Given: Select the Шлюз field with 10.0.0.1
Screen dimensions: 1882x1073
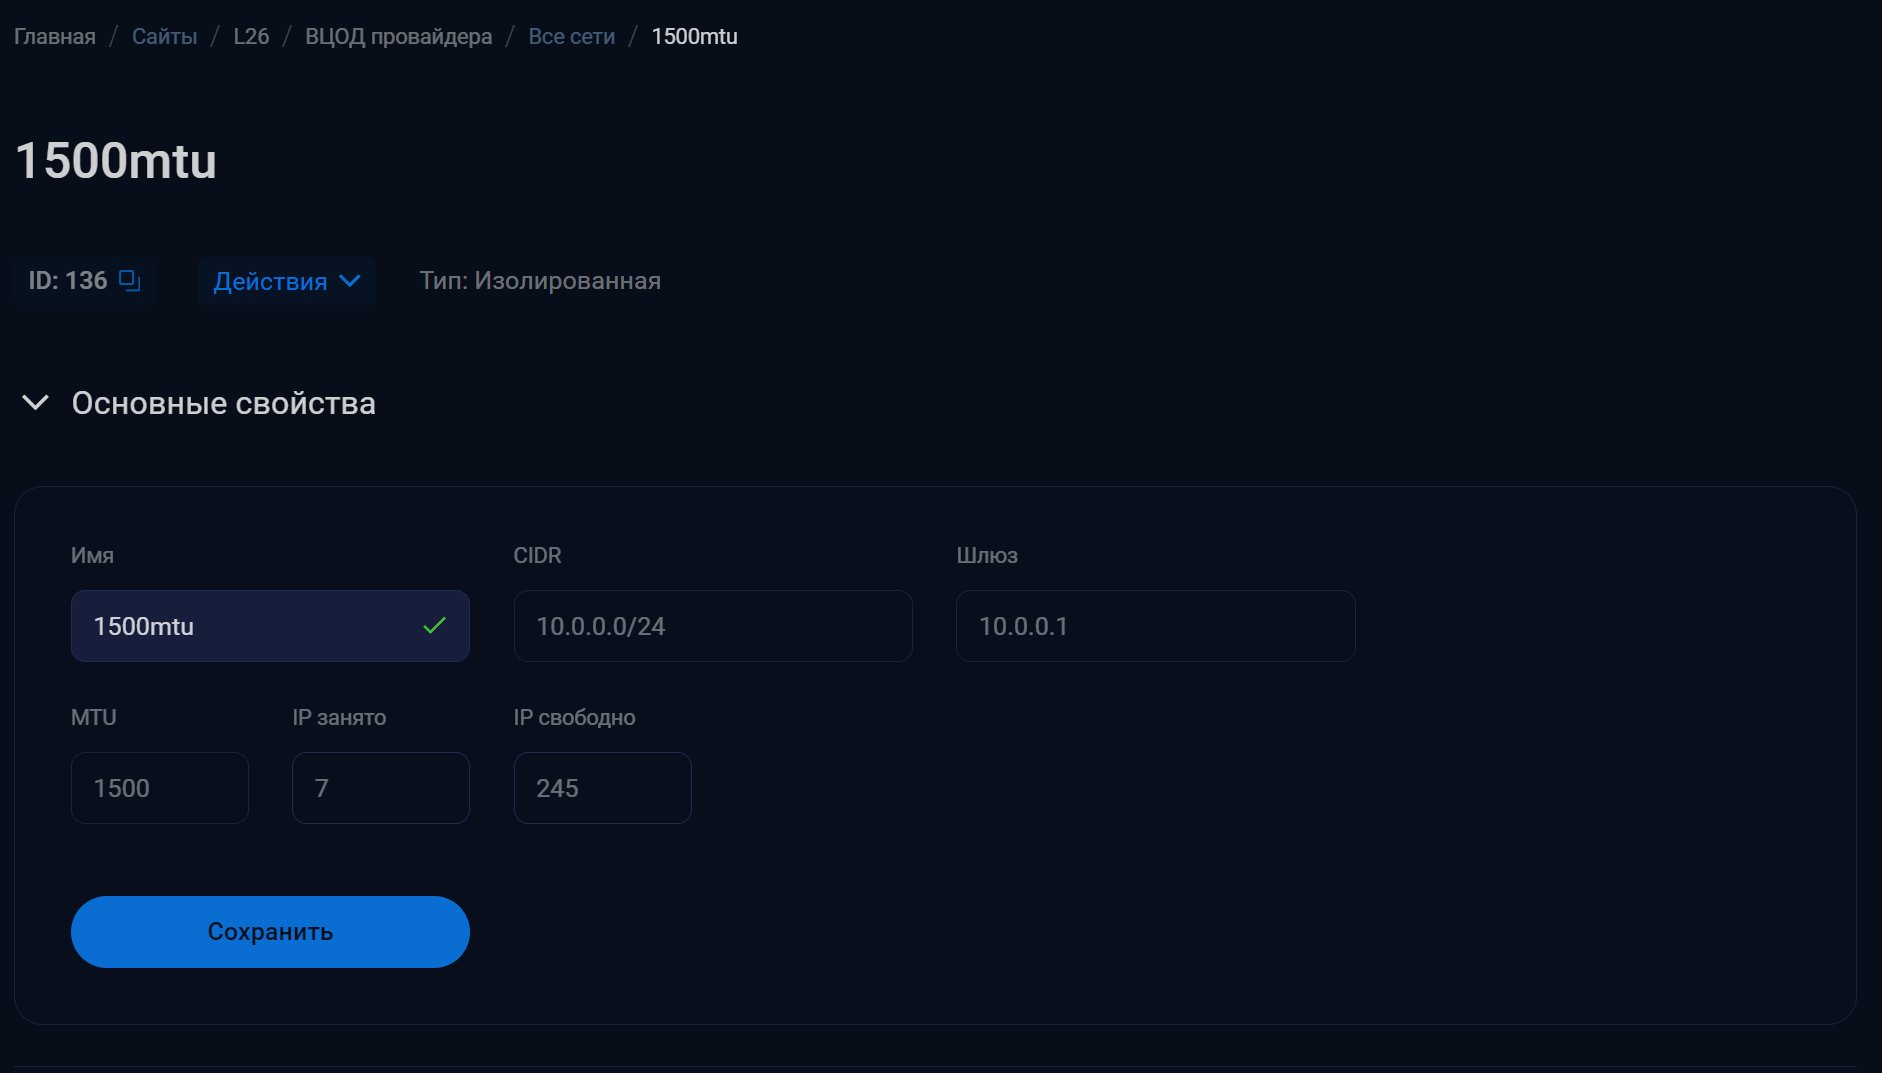Looking at the screenshot, I should click(x=1155, y=626).
